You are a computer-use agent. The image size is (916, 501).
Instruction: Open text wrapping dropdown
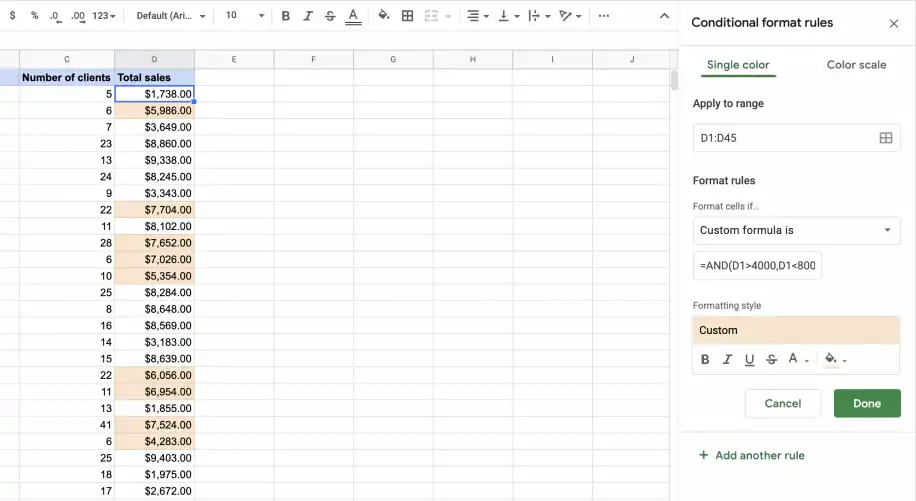point(539,16)
